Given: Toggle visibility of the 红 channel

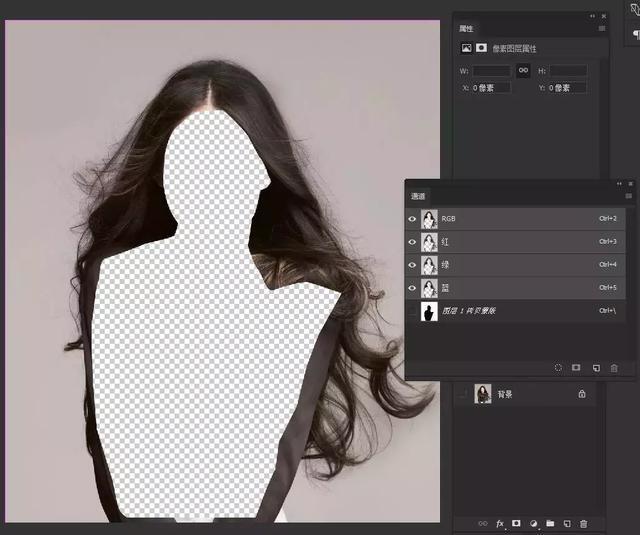Looking at the screenshot, I should pyautogui.click(x=413, y=242).
